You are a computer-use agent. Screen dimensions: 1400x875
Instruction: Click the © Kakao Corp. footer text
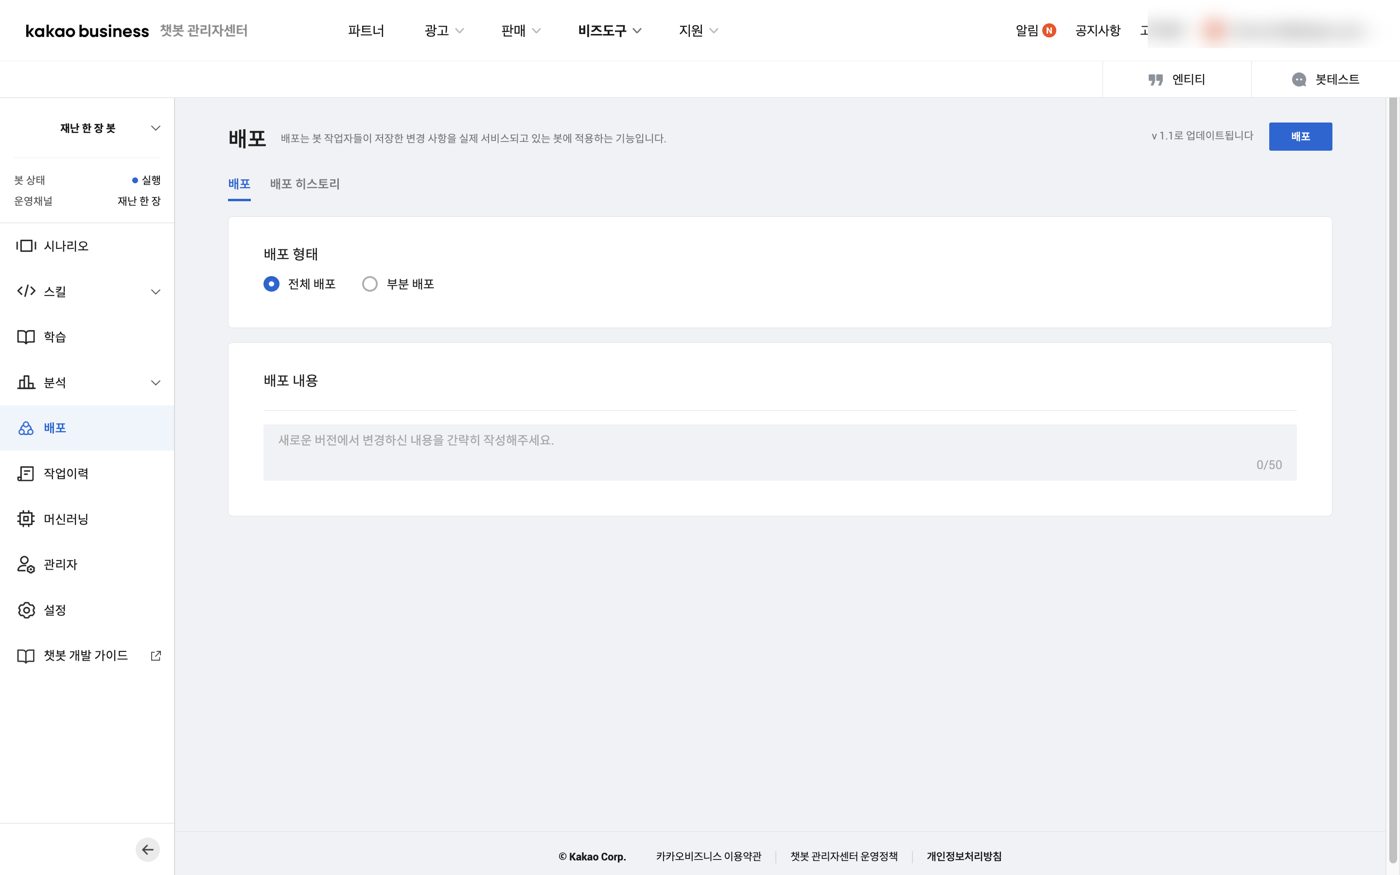[x=592, y=857]
